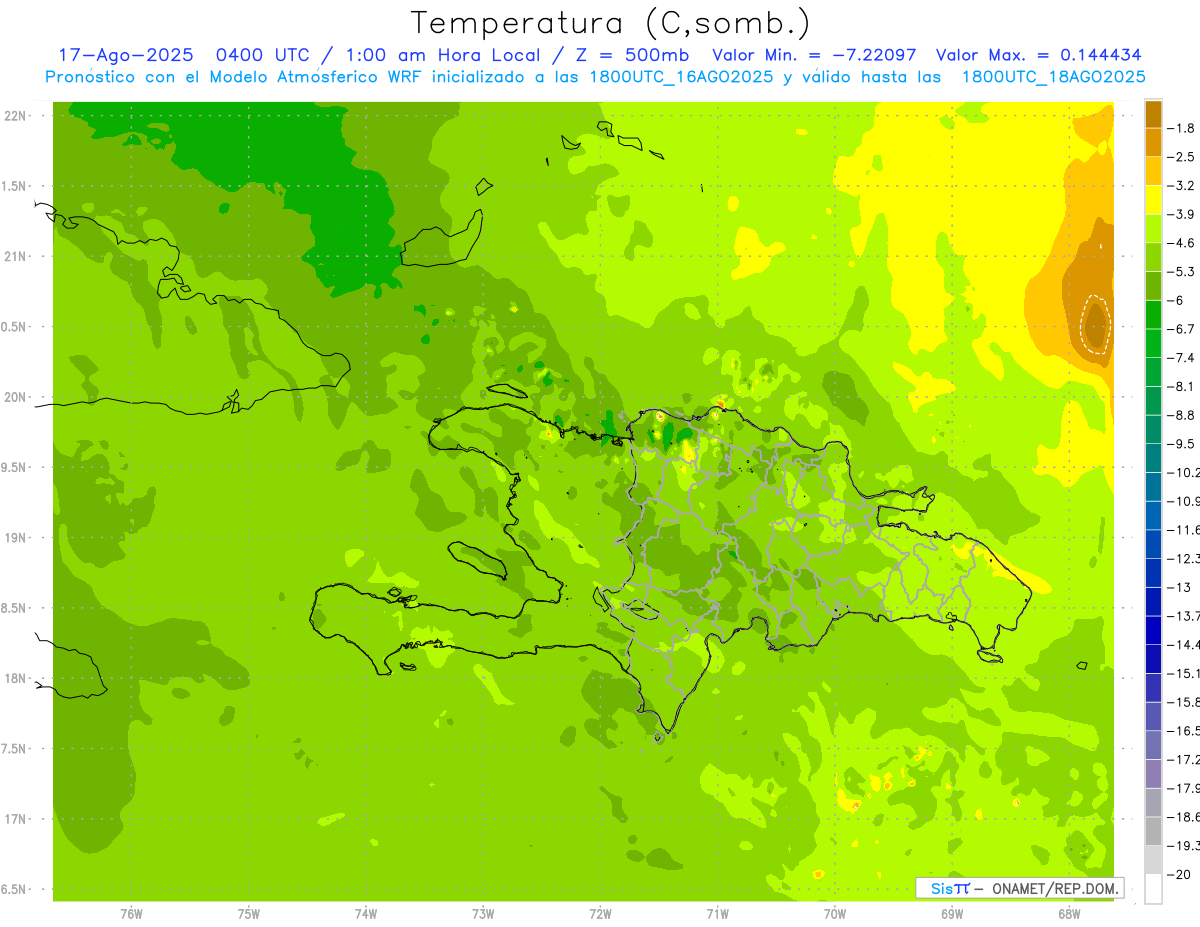Click the '72W' longitude label
This screenshot has height=927, width=1200.
(600, 914)
